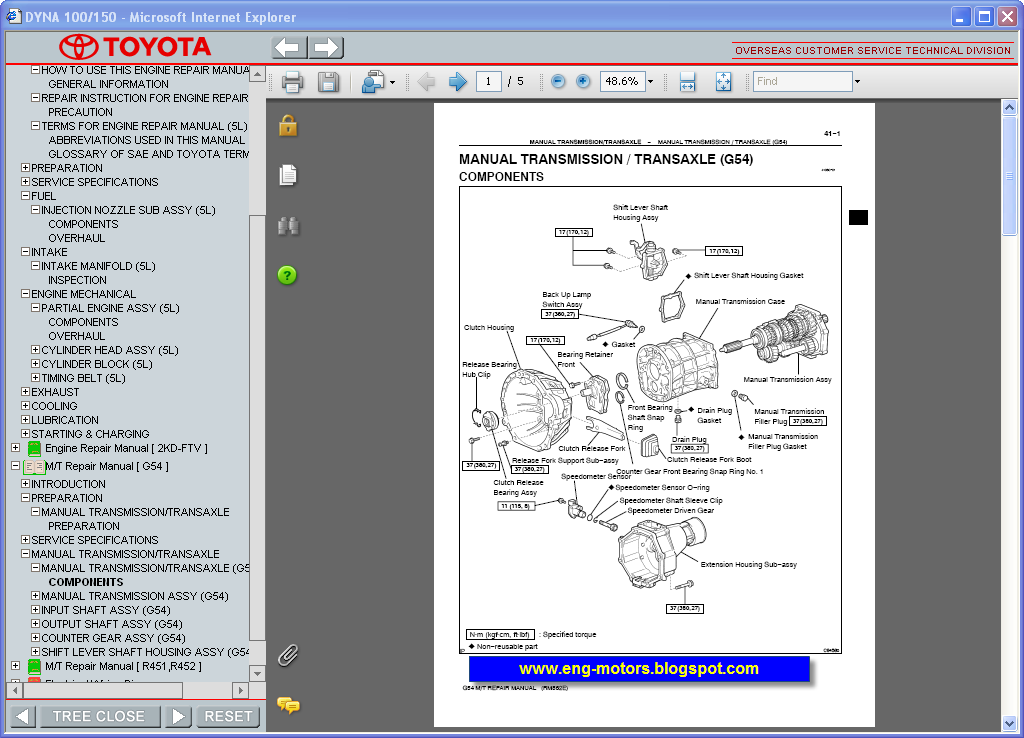Image resolution: width=1024 pixels, height=738 pixels.
Task: Expand CYLINDER BLOCK (5L) node
Action: click(35, 364)
